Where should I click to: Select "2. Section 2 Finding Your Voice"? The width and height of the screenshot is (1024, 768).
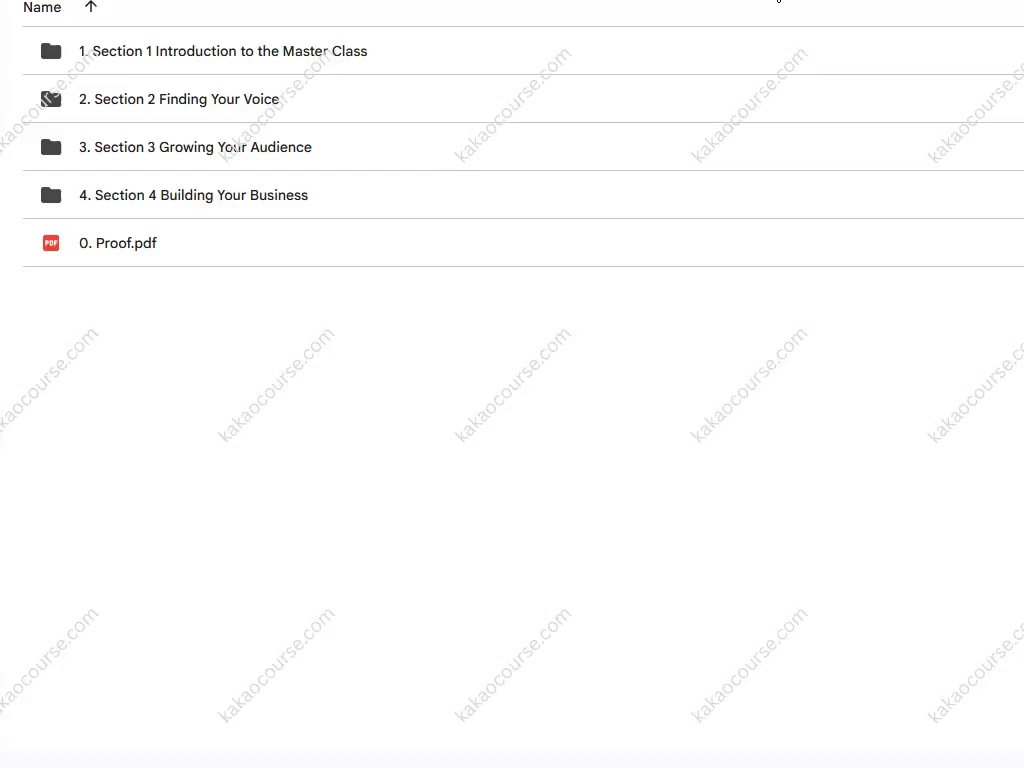tap(179, 99)
